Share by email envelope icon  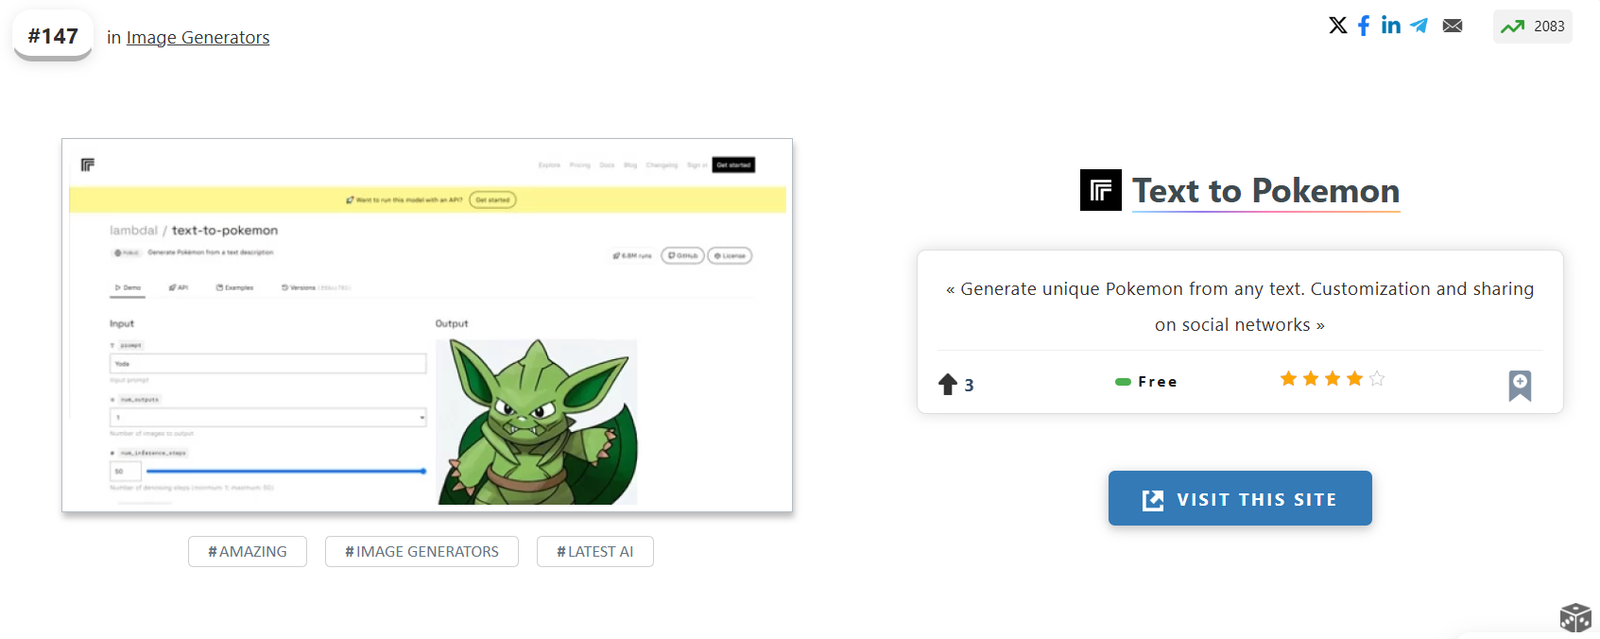(x=1453, y=26)
